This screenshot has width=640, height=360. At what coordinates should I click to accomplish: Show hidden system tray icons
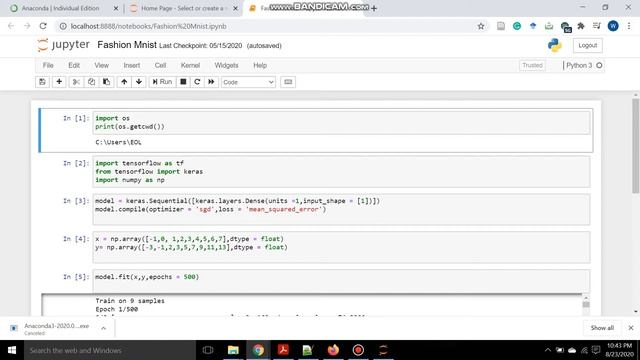tap(548, 350)
